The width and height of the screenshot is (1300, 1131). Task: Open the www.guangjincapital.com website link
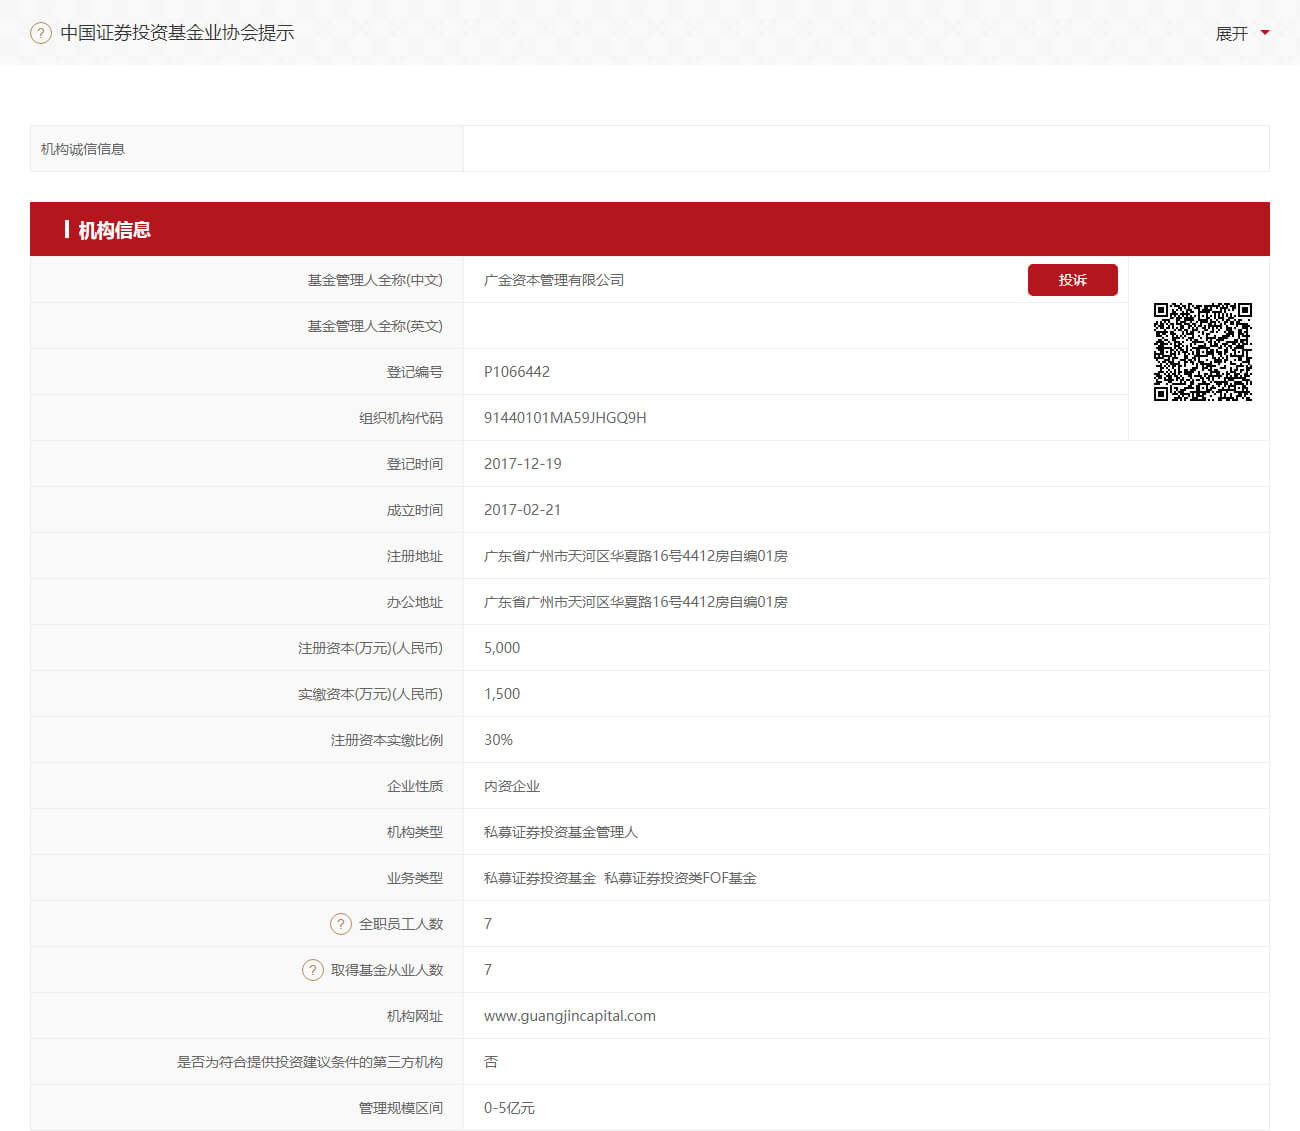pyautogui.click(x=570, y=1016)
